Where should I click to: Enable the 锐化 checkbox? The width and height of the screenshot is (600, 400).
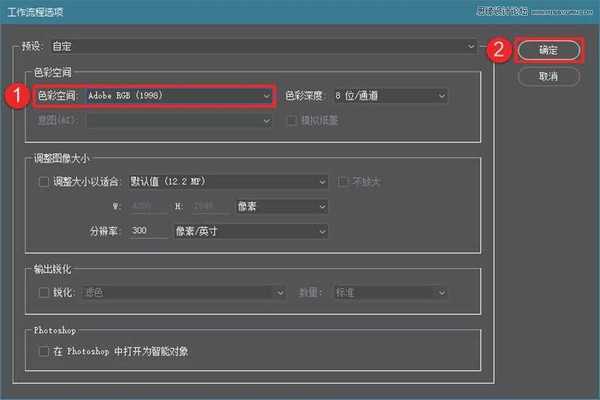(x=44, y=293)
